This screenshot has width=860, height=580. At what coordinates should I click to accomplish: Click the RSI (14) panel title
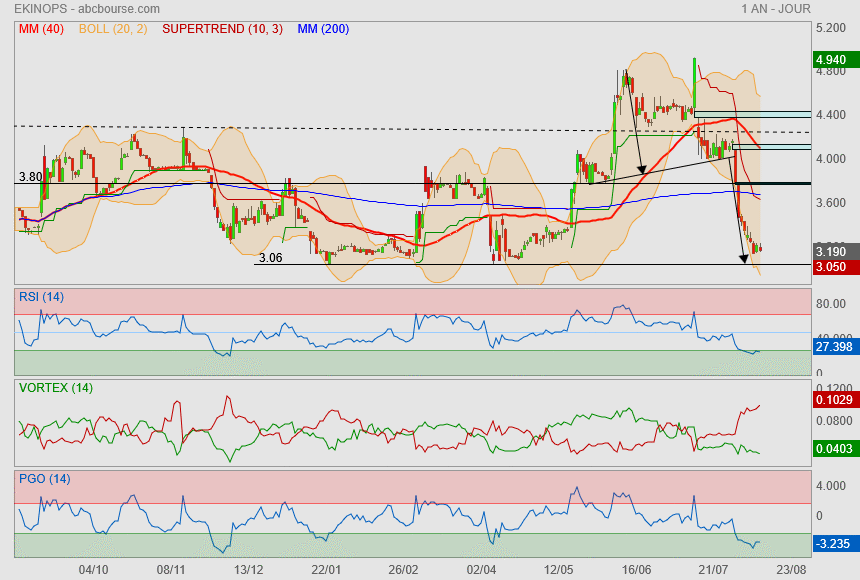point(41,297)
